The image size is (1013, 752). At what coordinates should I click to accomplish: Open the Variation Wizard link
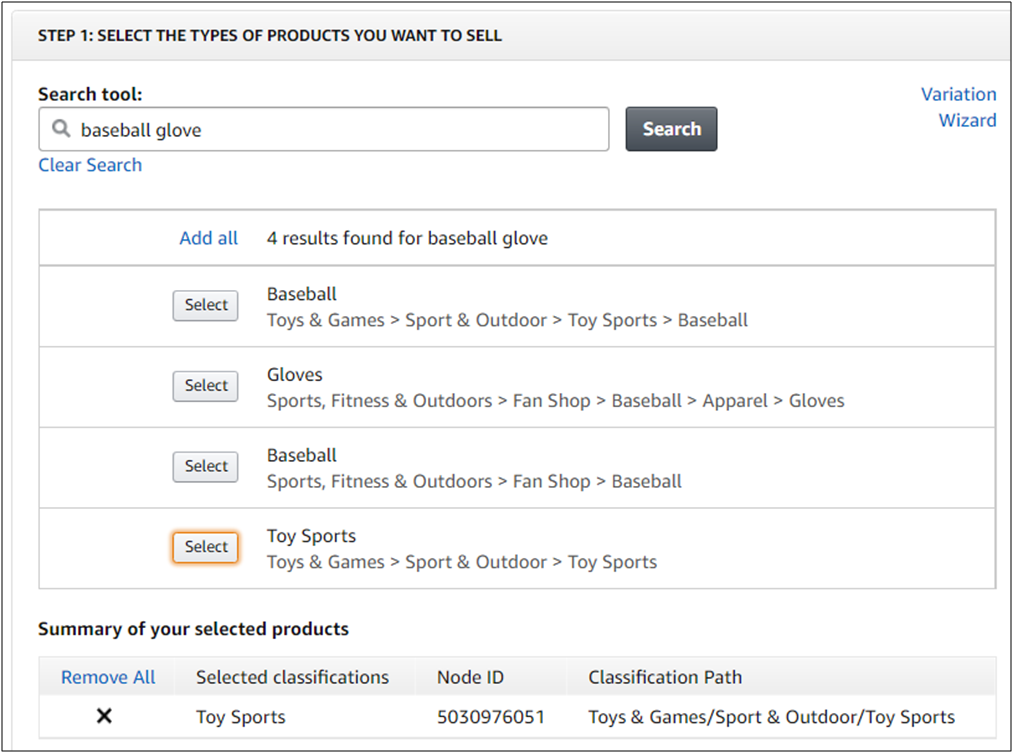[x=958, y=107]
